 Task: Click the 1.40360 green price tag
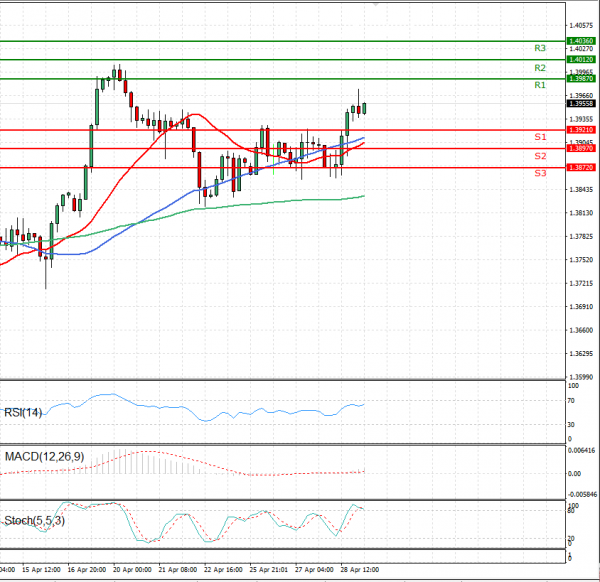(x=581, y=41)
